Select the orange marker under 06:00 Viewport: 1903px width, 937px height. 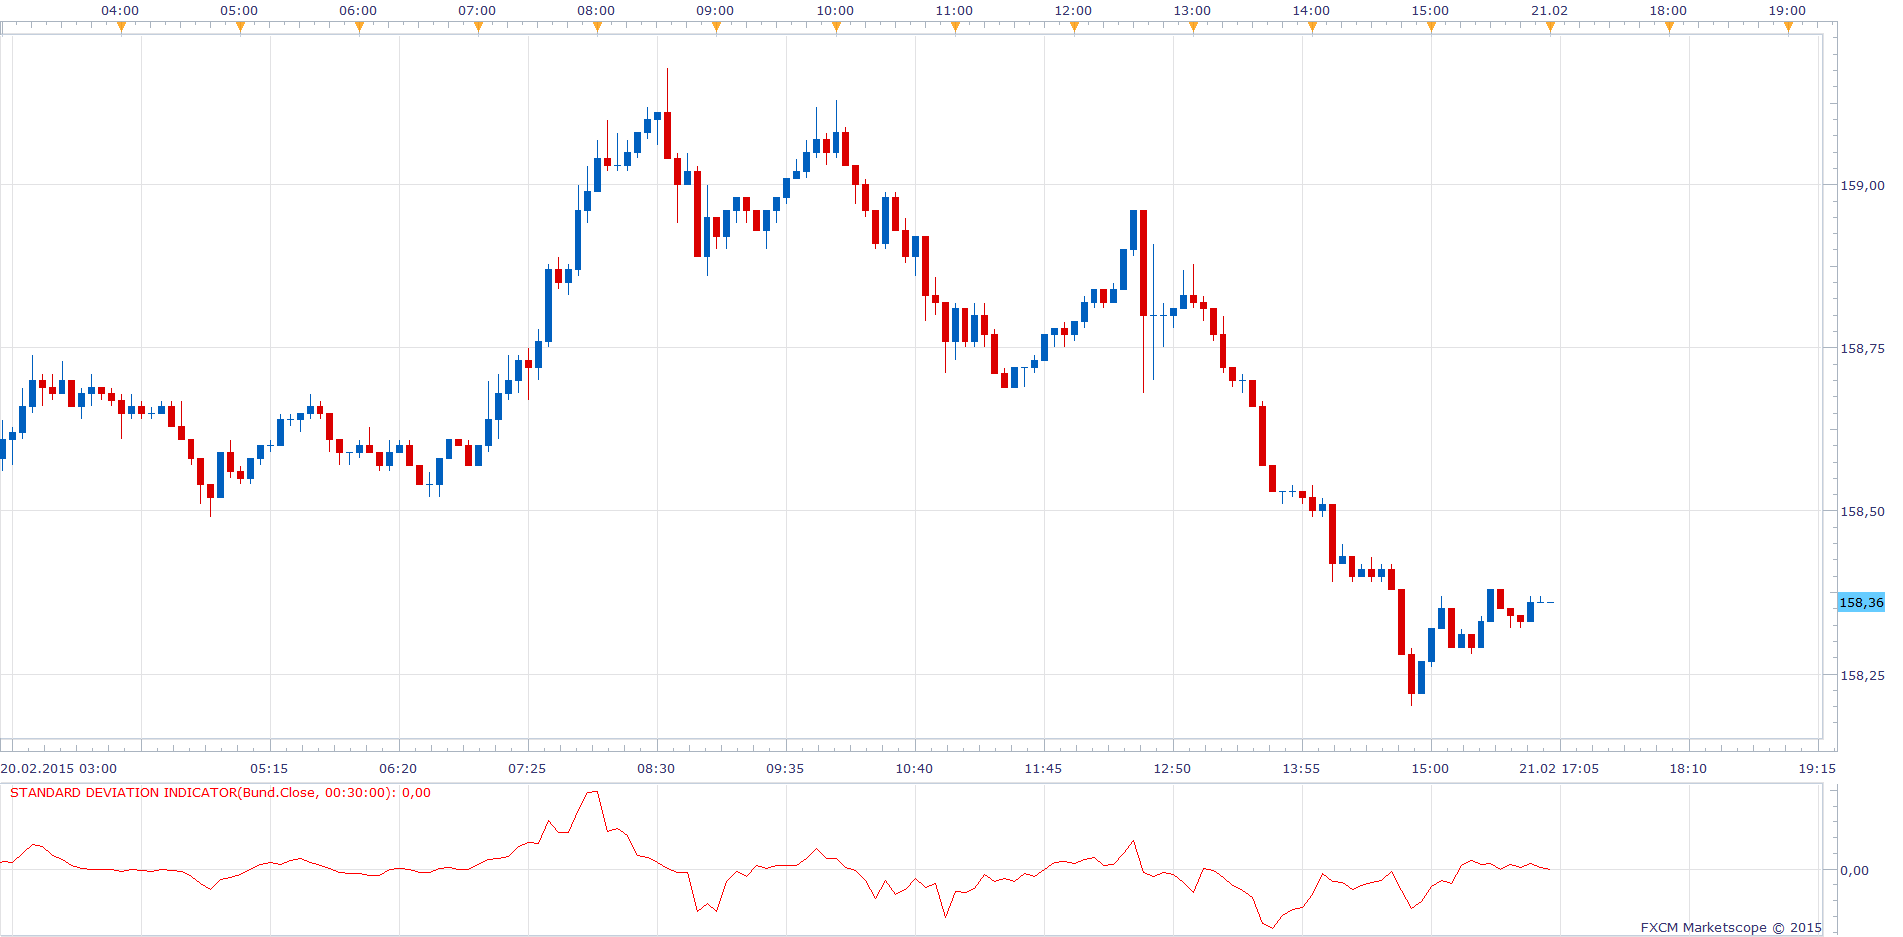click(359, 27)
